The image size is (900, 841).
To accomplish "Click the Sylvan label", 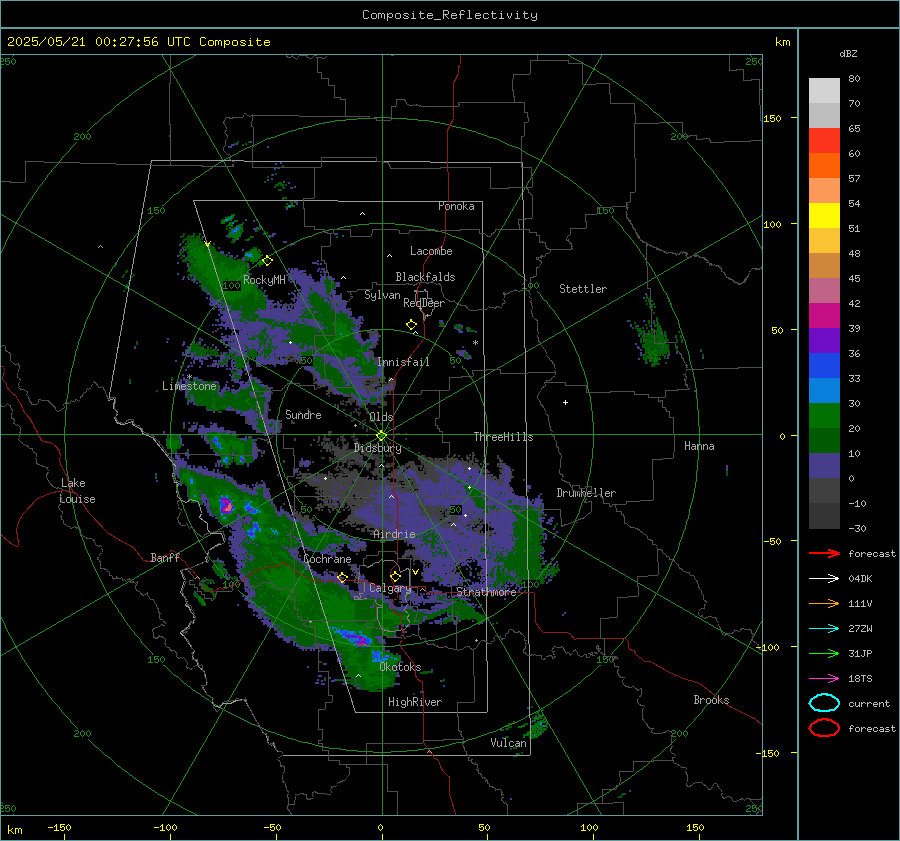I will (x=382, y=295).
